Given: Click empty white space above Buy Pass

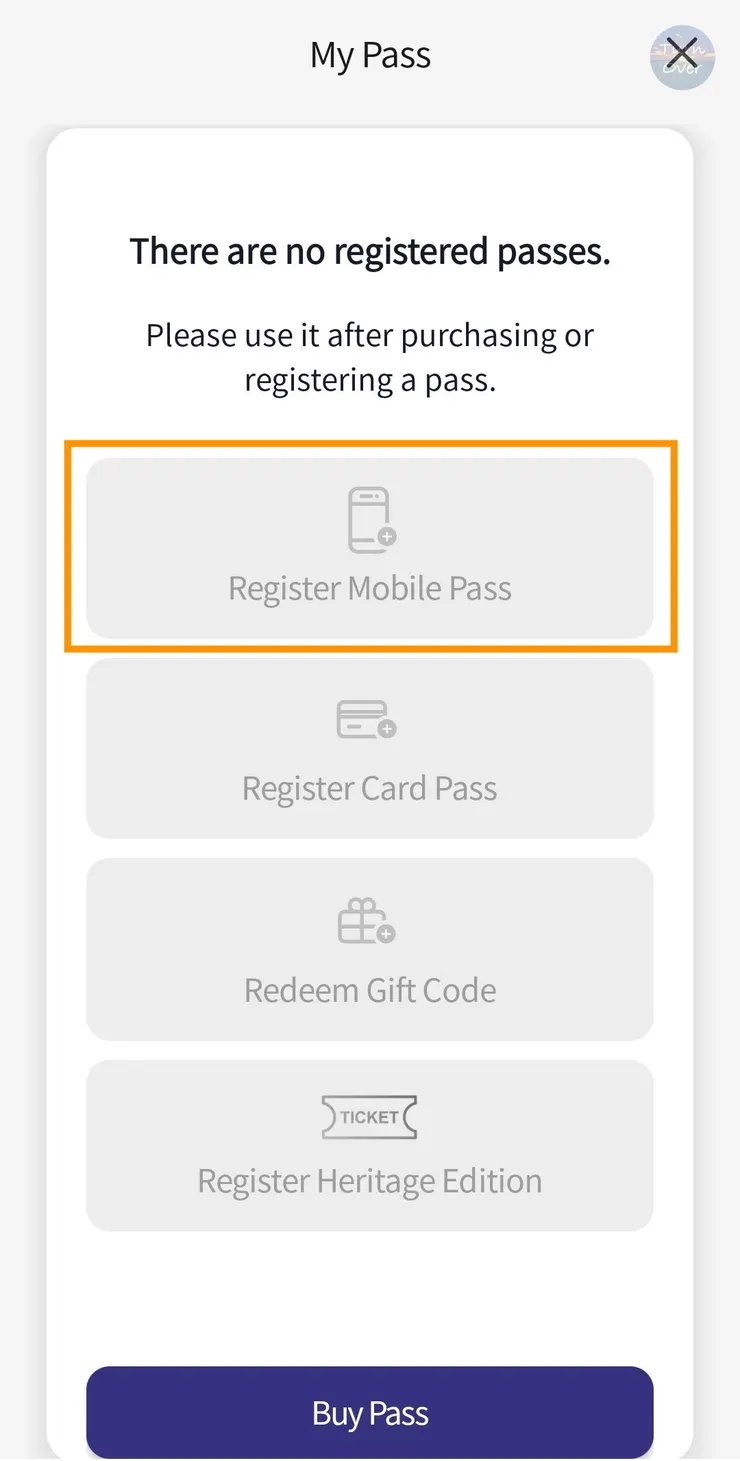Looking at the screenshot, I should point(370,1300).
